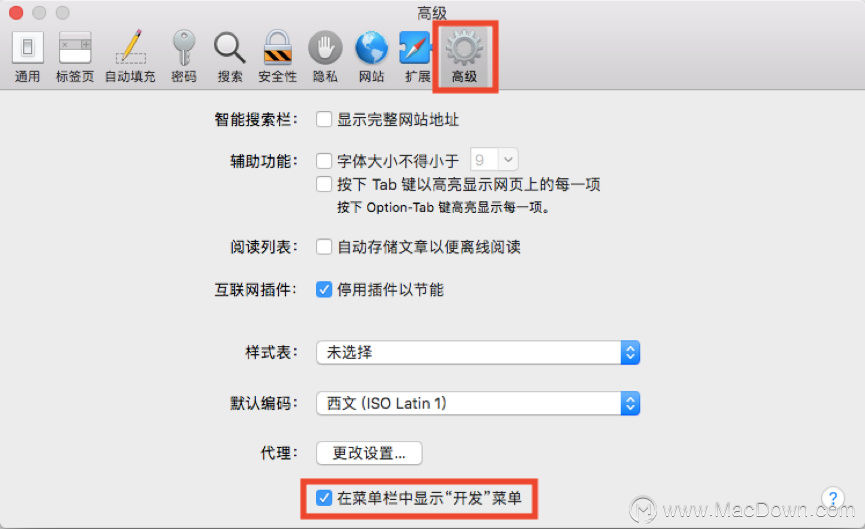This screenshot has height=529, width=865.
Task: Enable 自动存储文章以便离线阅读 checkbox
Action: [324, 247]
